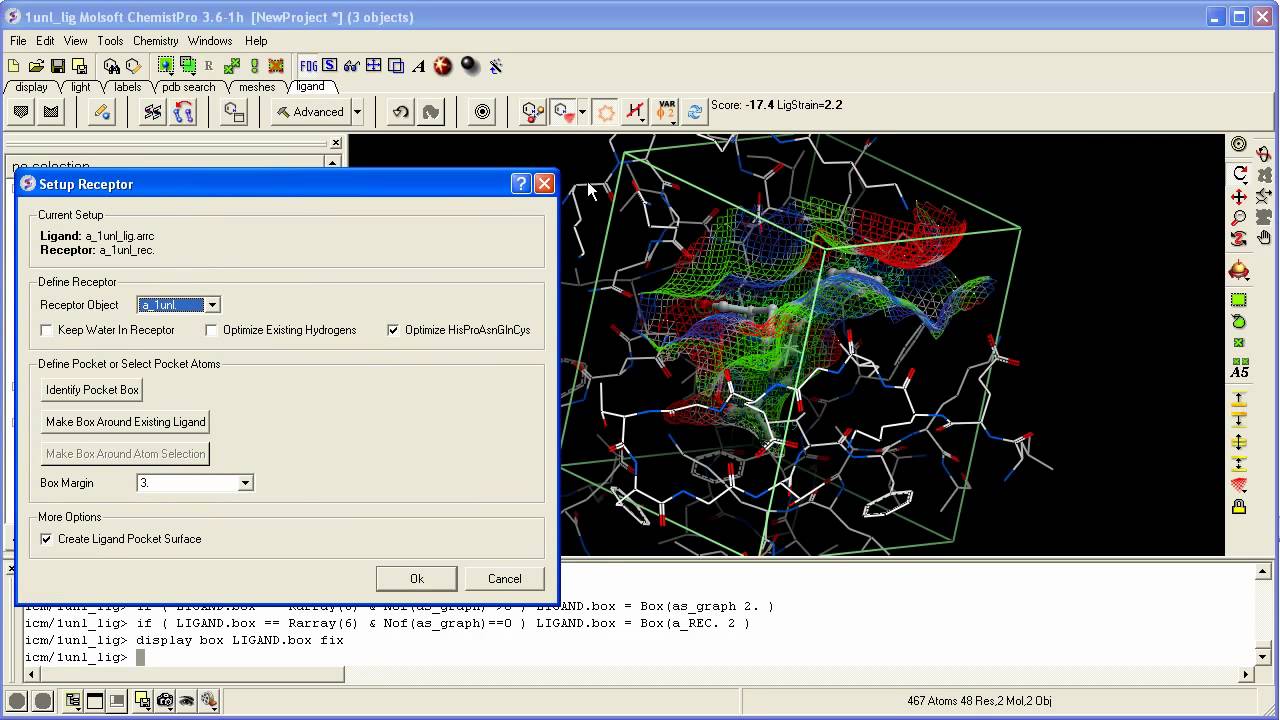Click the Setup Receptor dialog help button
1280x720 pixels.
click(x=521, y=184)
